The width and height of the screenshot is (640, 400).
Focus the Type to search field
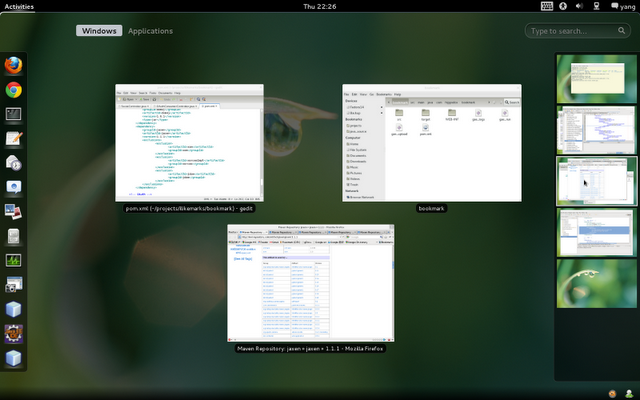click(578, 31)
